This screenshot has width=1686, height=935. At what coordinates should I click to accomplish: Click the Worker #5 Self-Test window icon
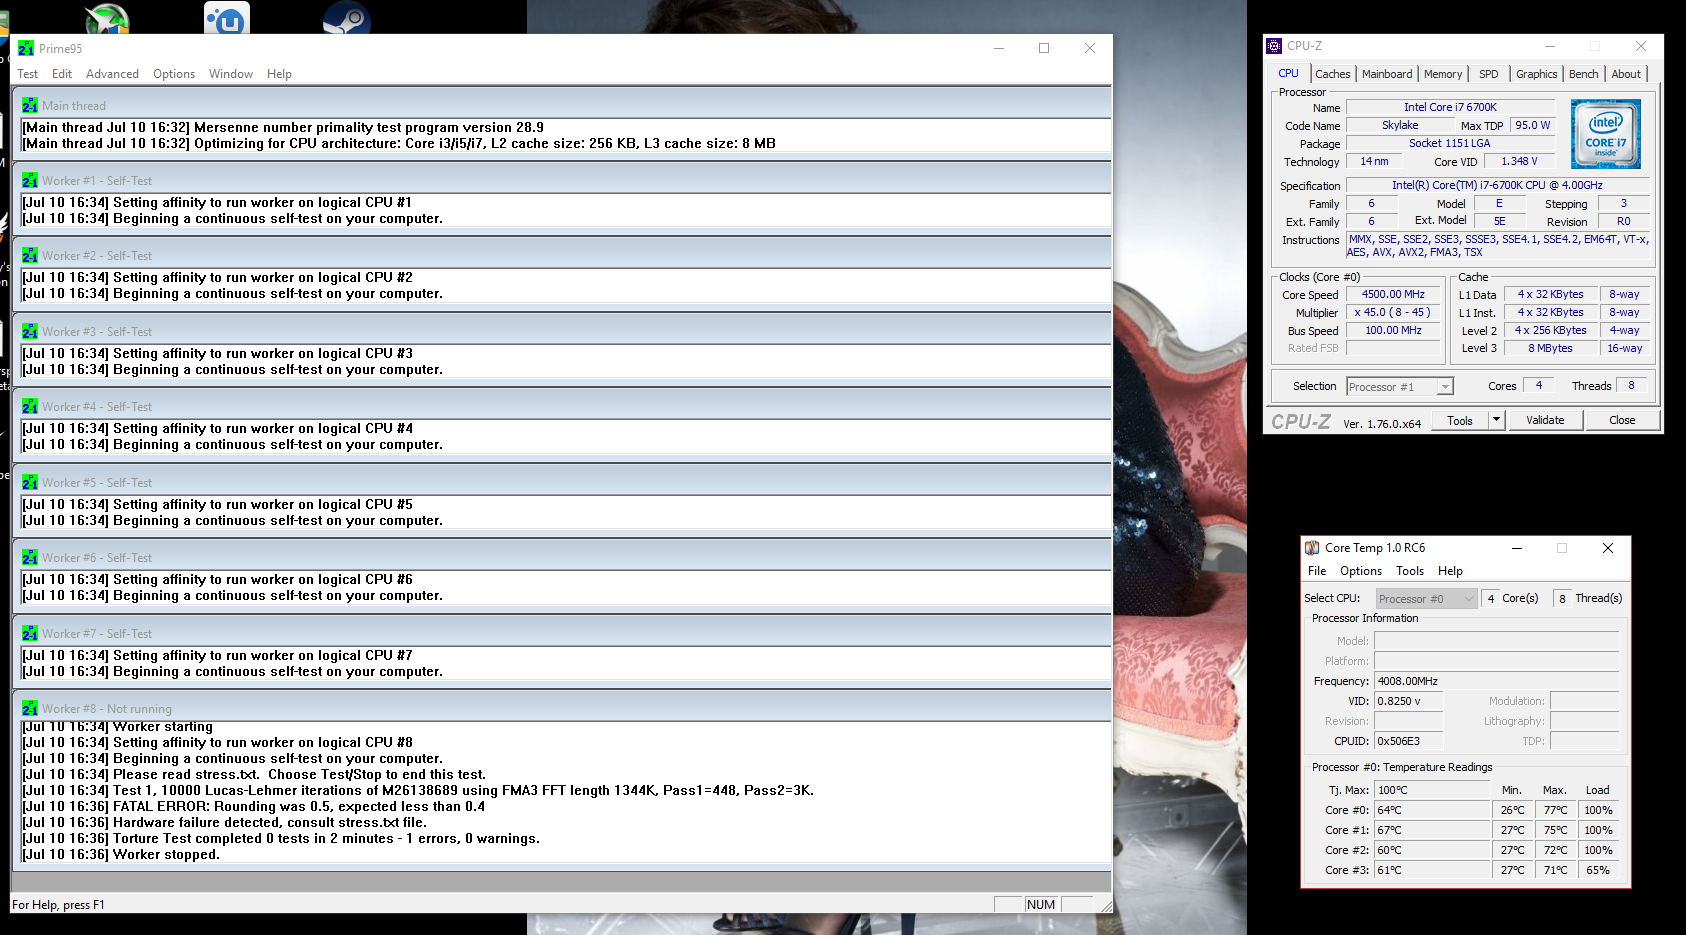(x=30, y=483)
